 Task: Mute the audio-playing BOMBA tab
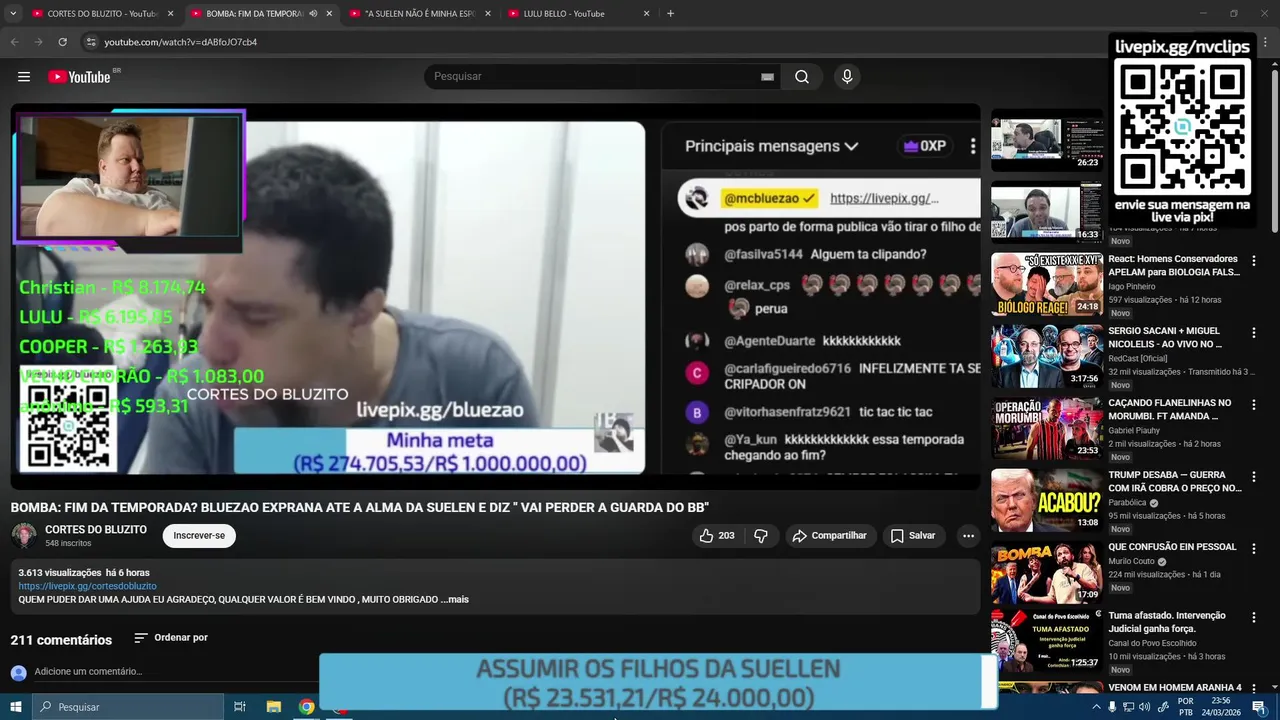coord(313,14)
